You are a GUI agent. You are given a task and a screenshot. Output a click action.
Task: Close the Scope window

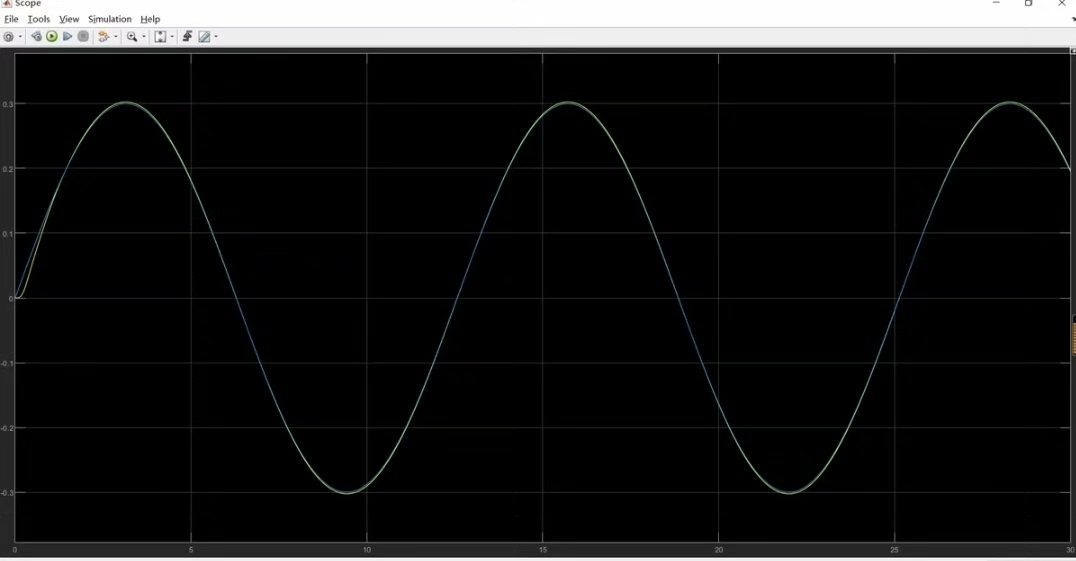click(x=1061, y=3)
